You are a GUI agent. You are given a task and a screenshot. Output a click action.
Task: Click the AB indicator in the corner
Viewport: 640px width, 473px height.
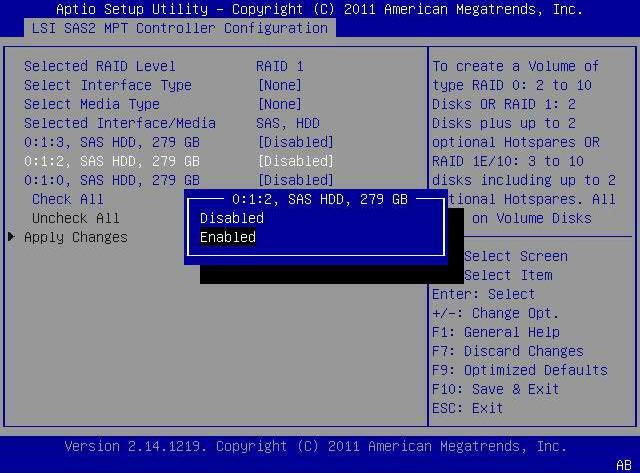[624, 465]
